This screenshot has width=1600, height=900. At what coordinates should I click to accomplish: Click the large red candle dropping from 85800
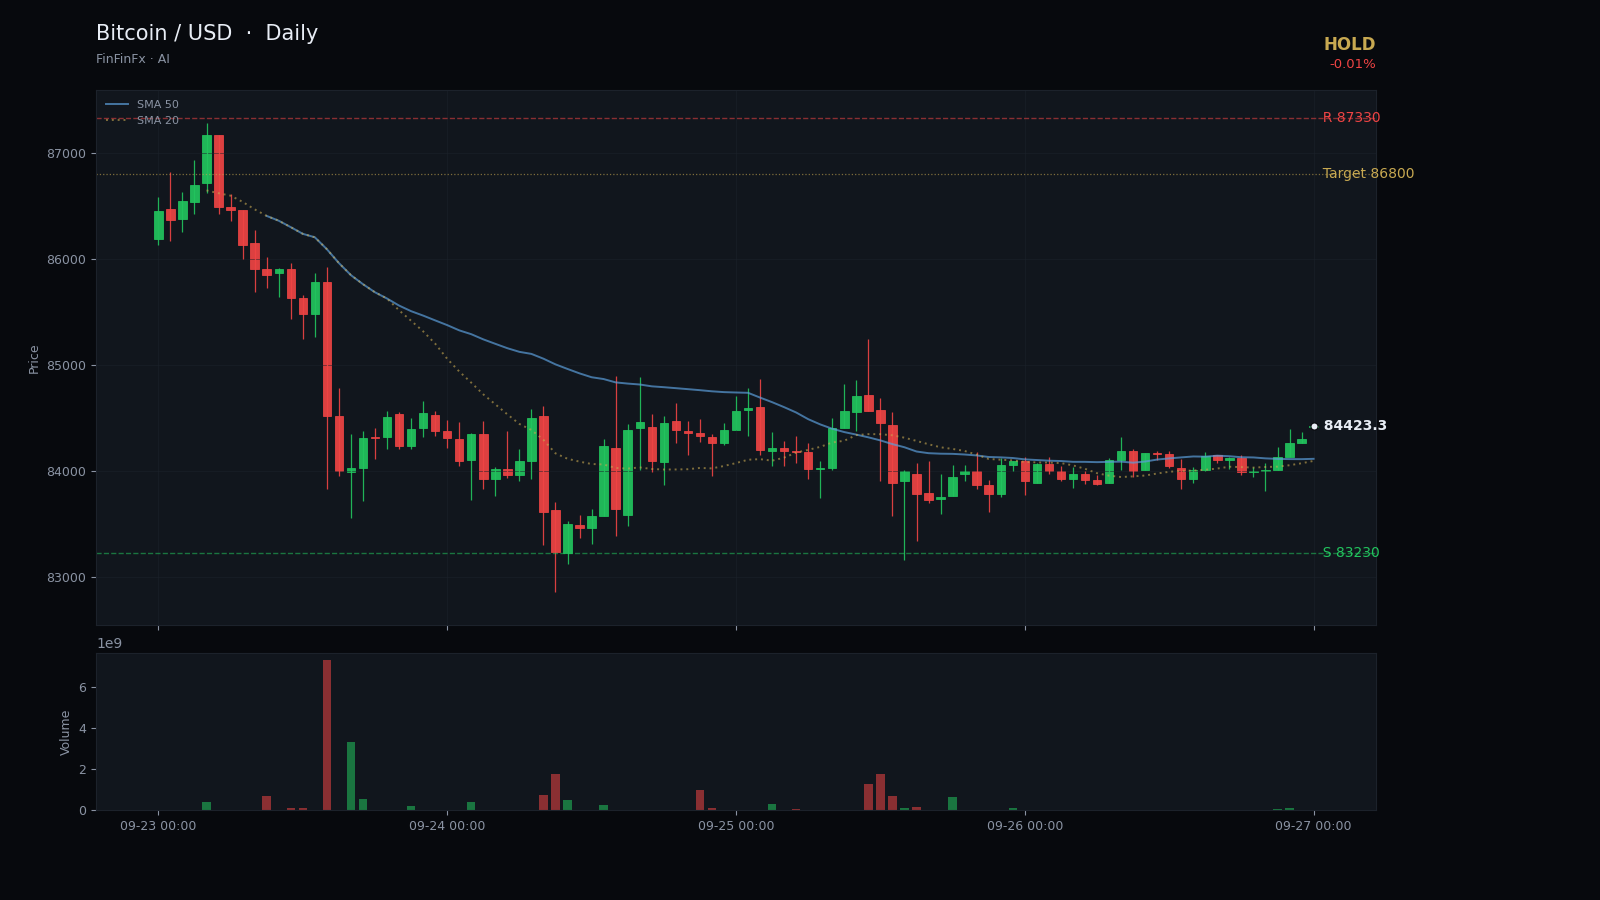pyautogui.click(x=327, y=349)
